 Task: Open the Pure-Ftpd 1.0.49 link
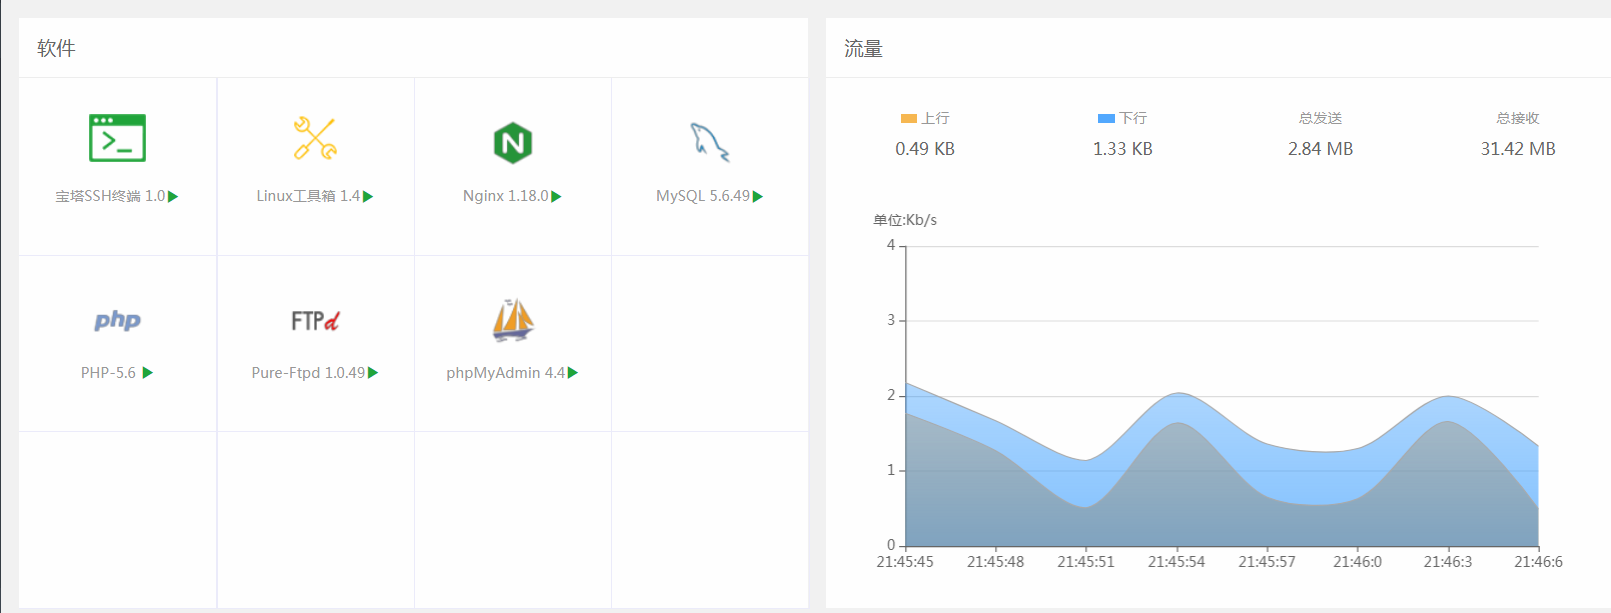308,373
